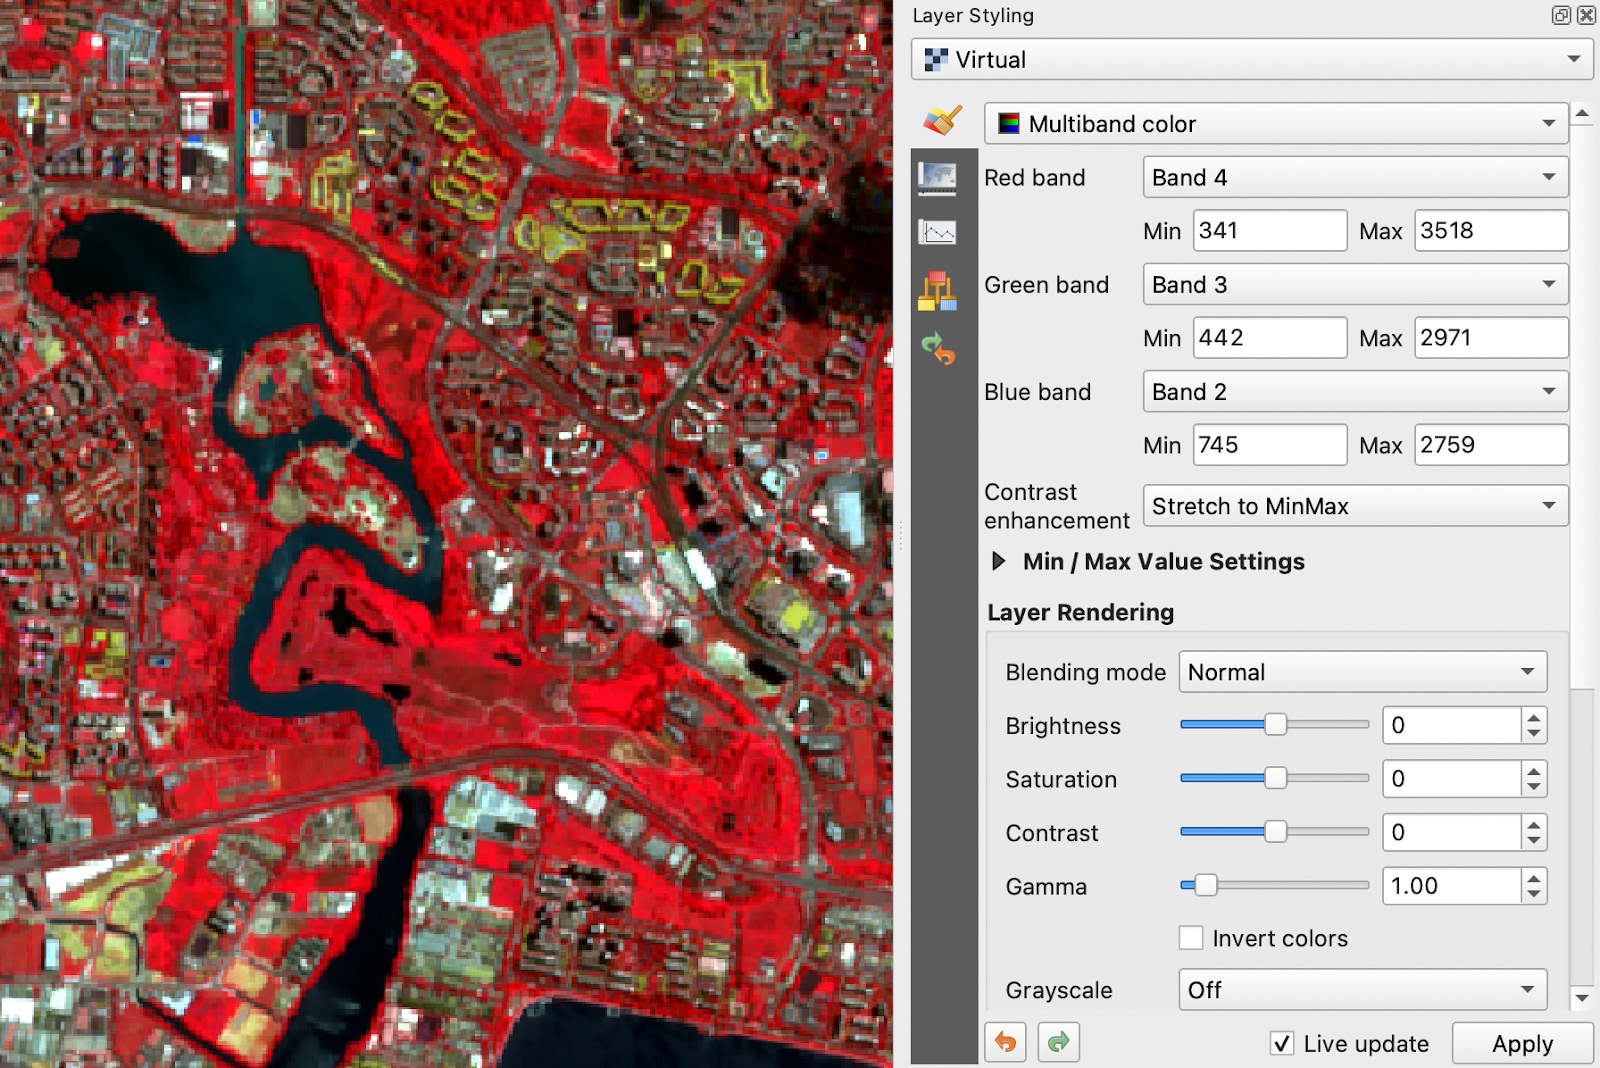
Task: Toggle the Live update checkbox
Action: pos(1282,1043)
